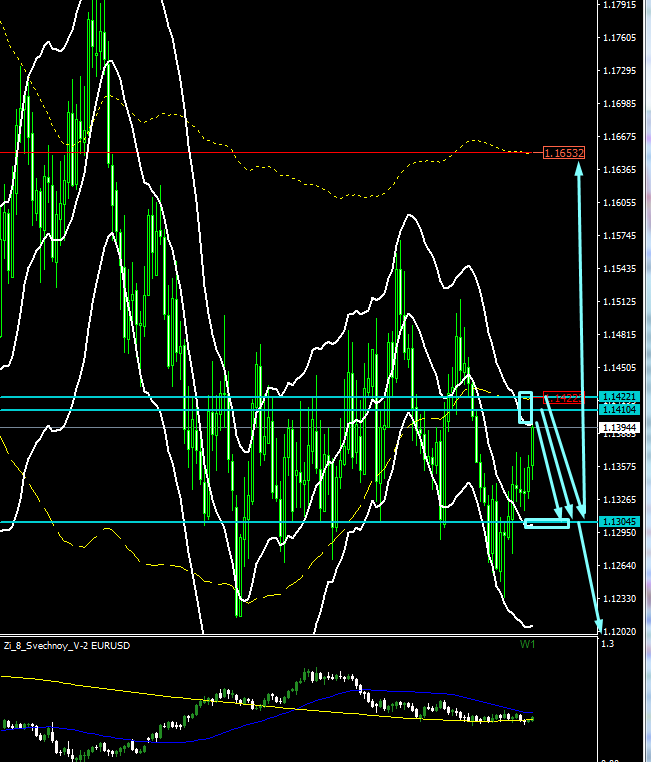Click the Zi_8_Svechnoy_V-2 EURUSD indicator label

pyautogui.click(x=66, y=646)
